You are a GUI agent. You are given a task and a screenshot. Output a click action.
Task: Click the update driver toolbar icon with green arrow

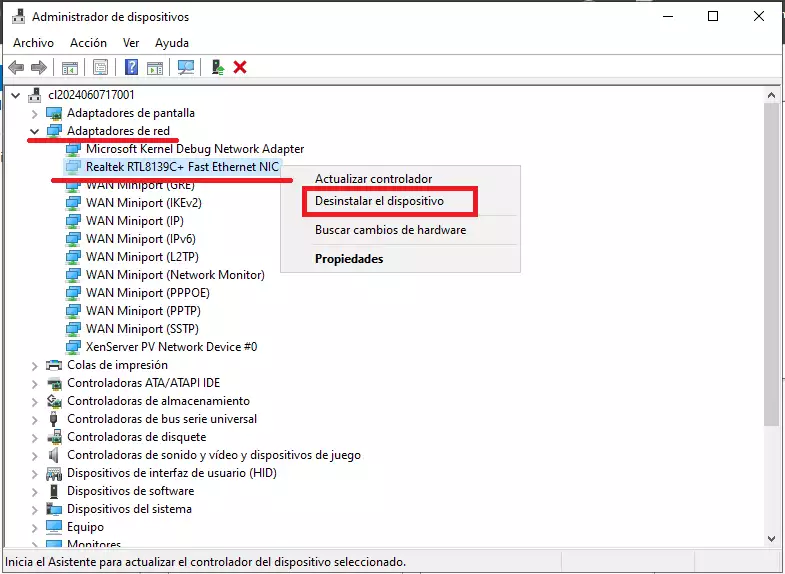[x=217, y=67]
